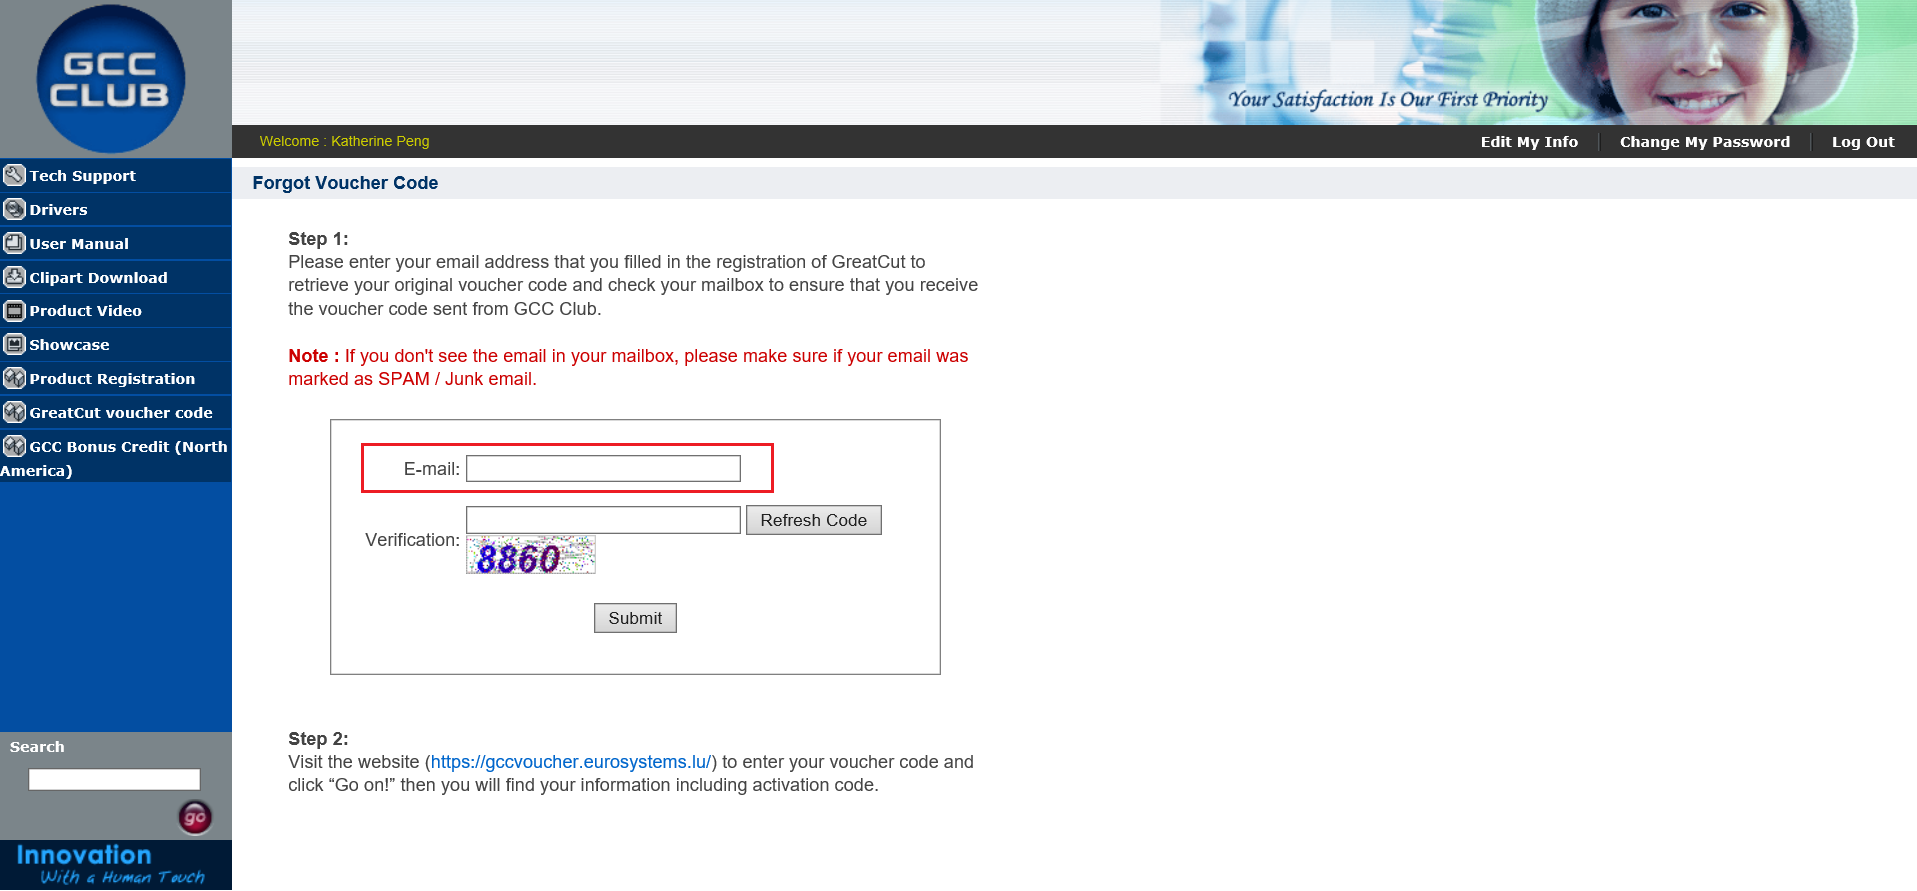Click the GreatCut voucher code icon
The image size is (1917, 891).
[14, 412]
